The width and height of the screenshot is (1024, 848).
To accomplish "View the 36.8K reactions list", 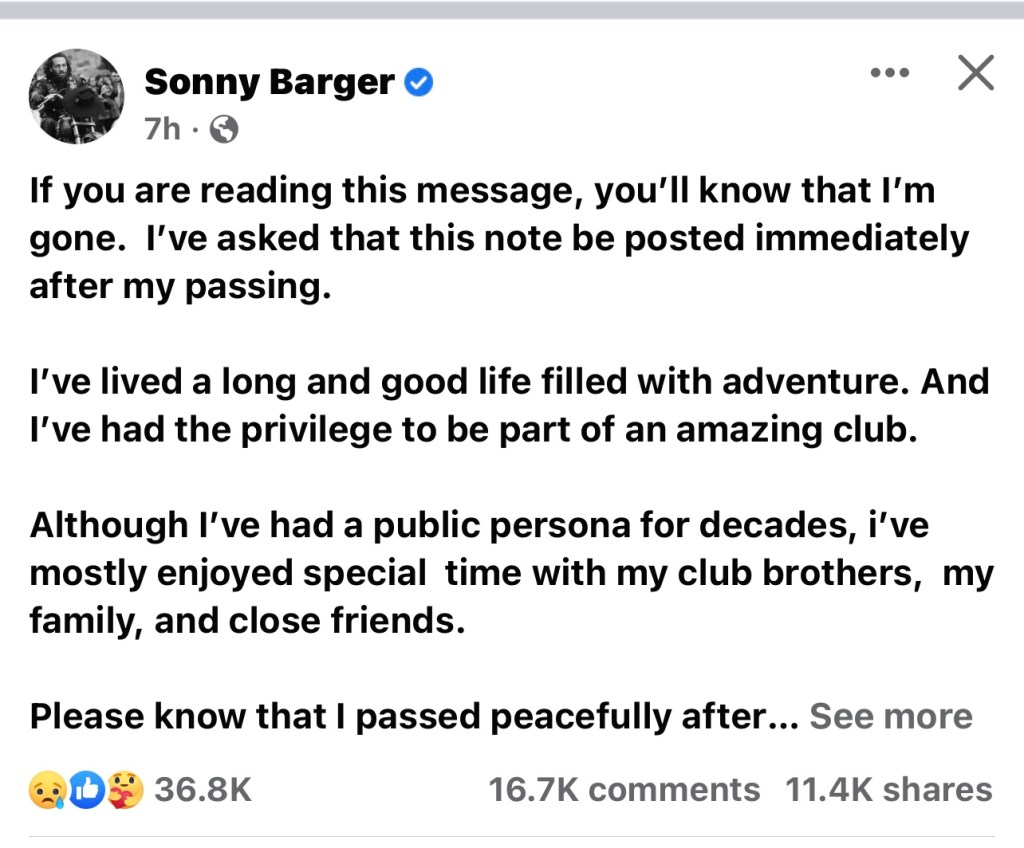I will (x=203, y=790).
